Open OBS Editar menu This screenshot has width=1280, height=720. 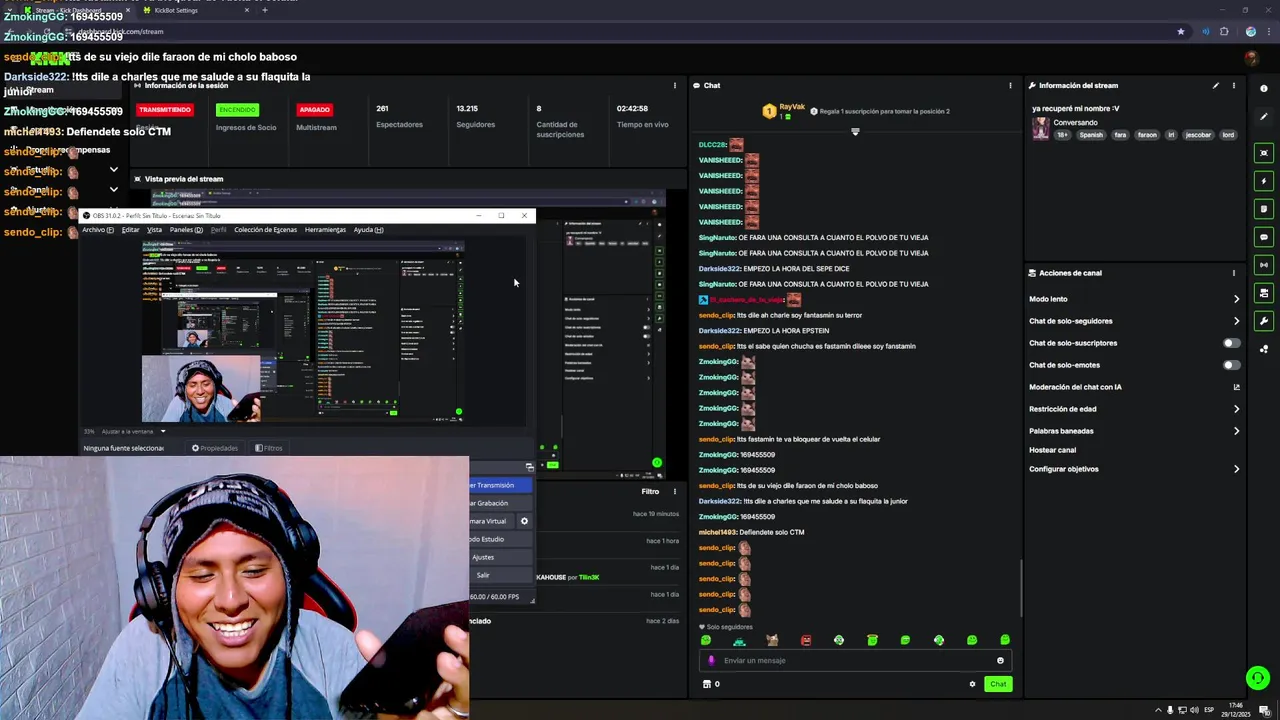(131, 230)
